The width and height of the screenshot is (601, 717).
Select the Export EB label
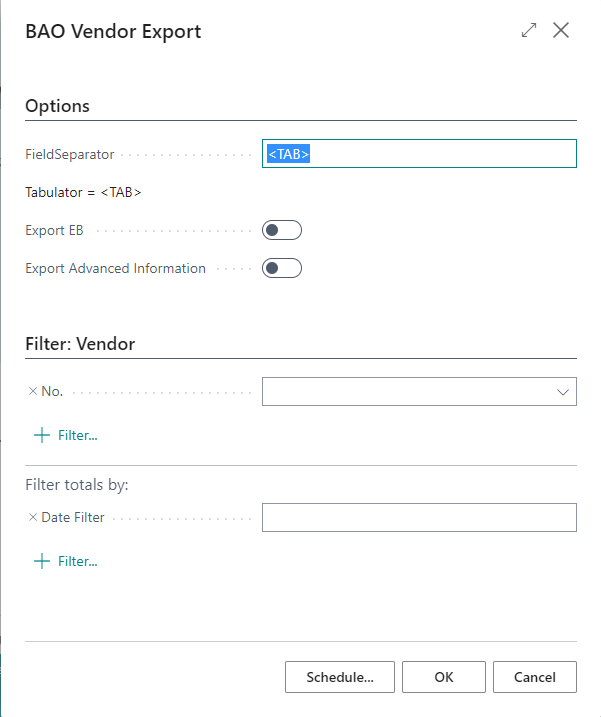click(x=54, y=230)
